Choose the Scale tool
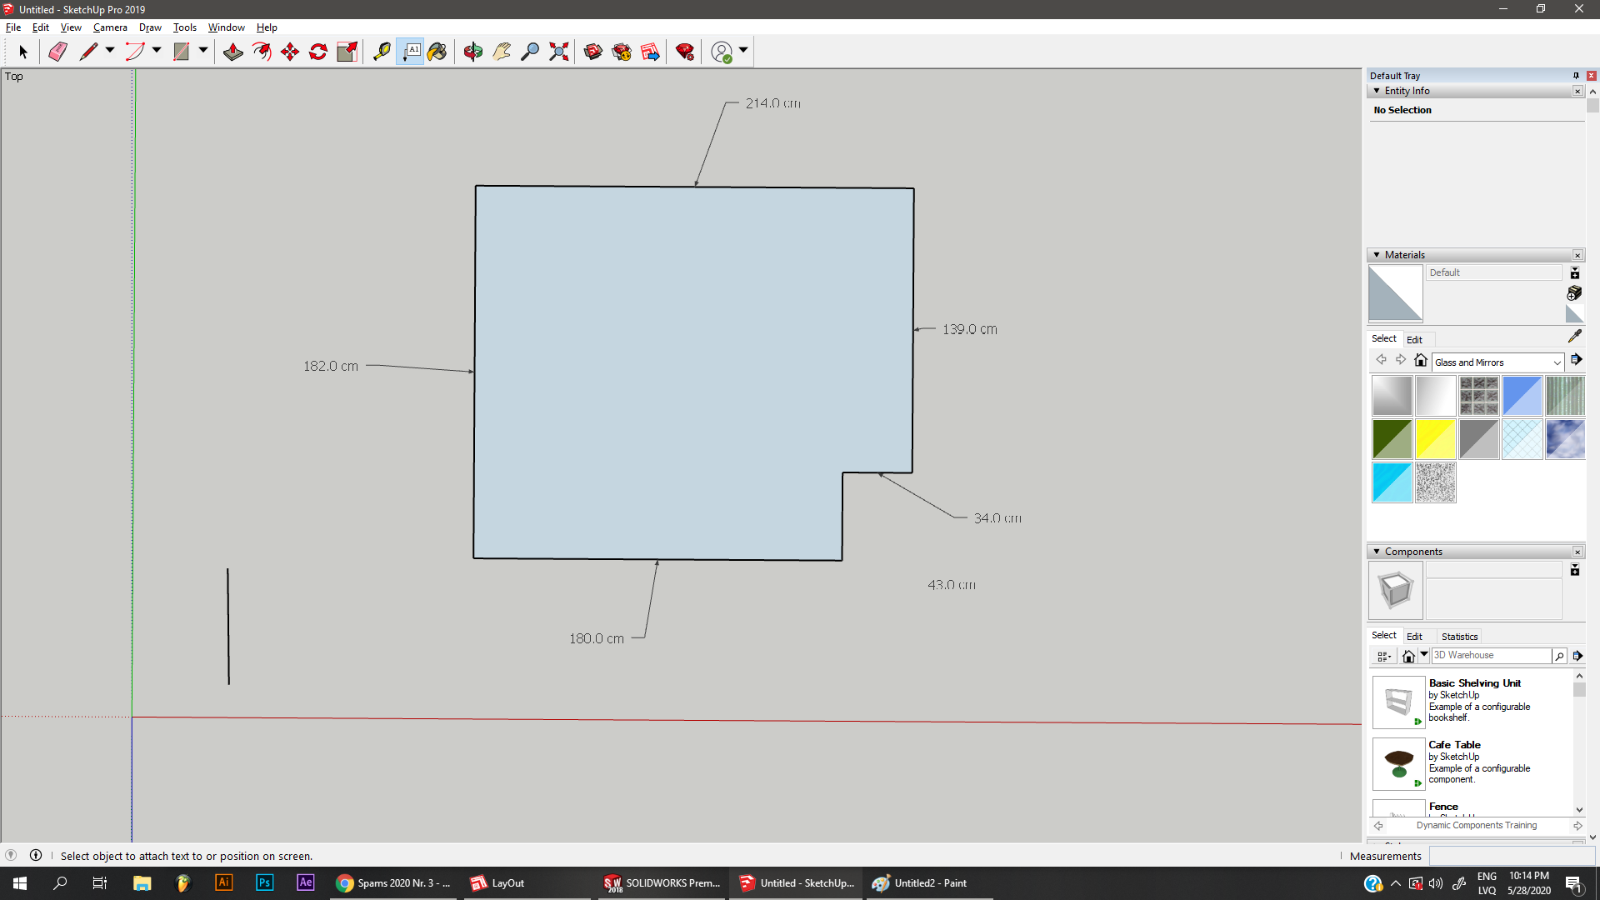Screen dimensions: 1600x900 pos(347,52)
